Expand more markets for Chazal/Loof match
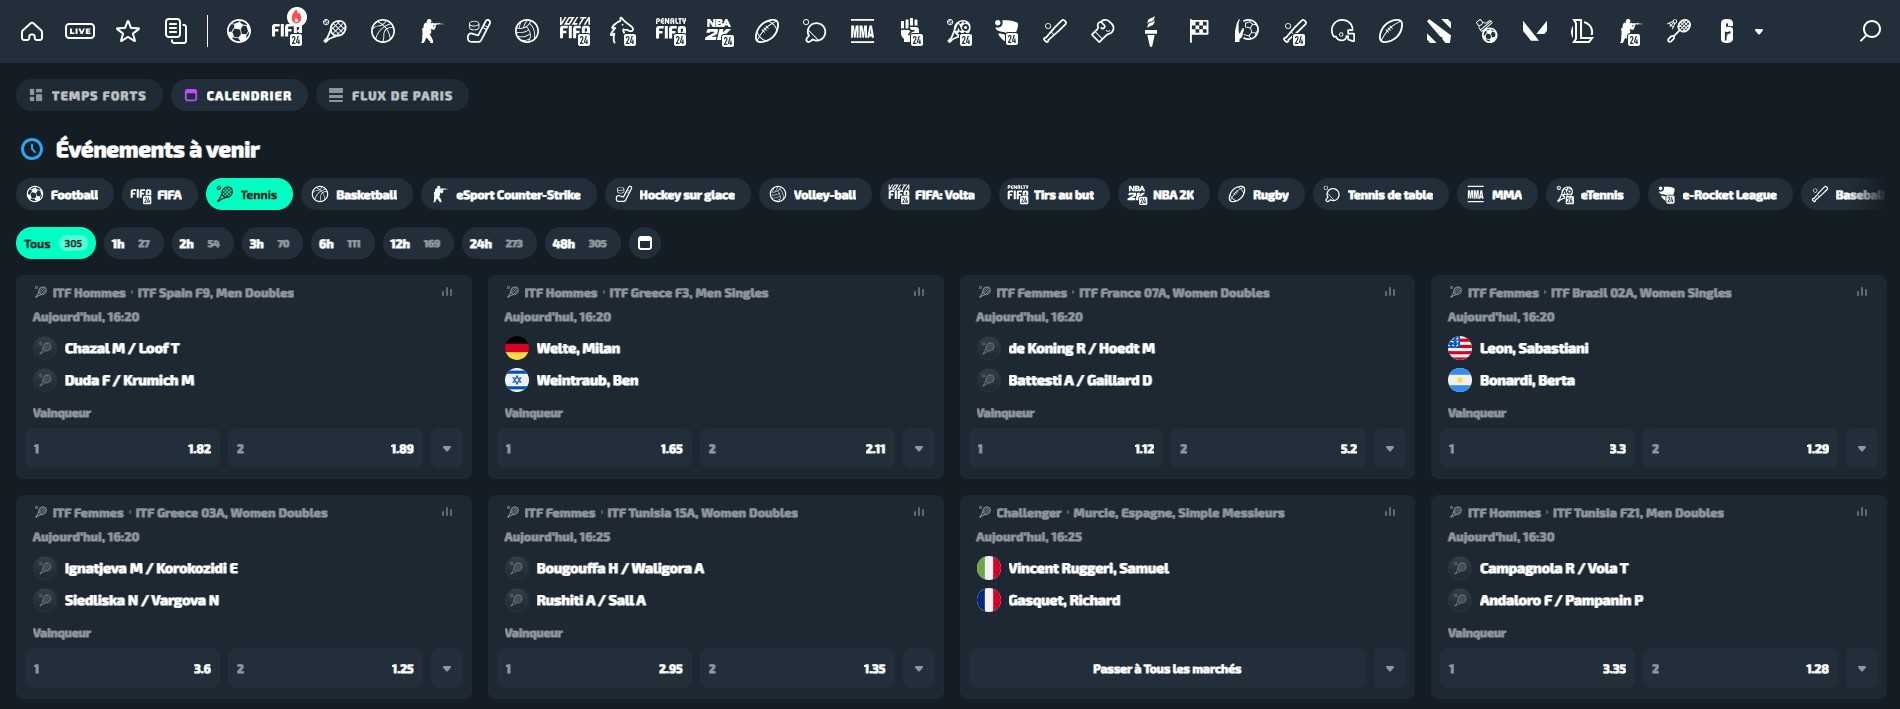The height and width of the screenshot is (709, 1900). coord(447,449)
